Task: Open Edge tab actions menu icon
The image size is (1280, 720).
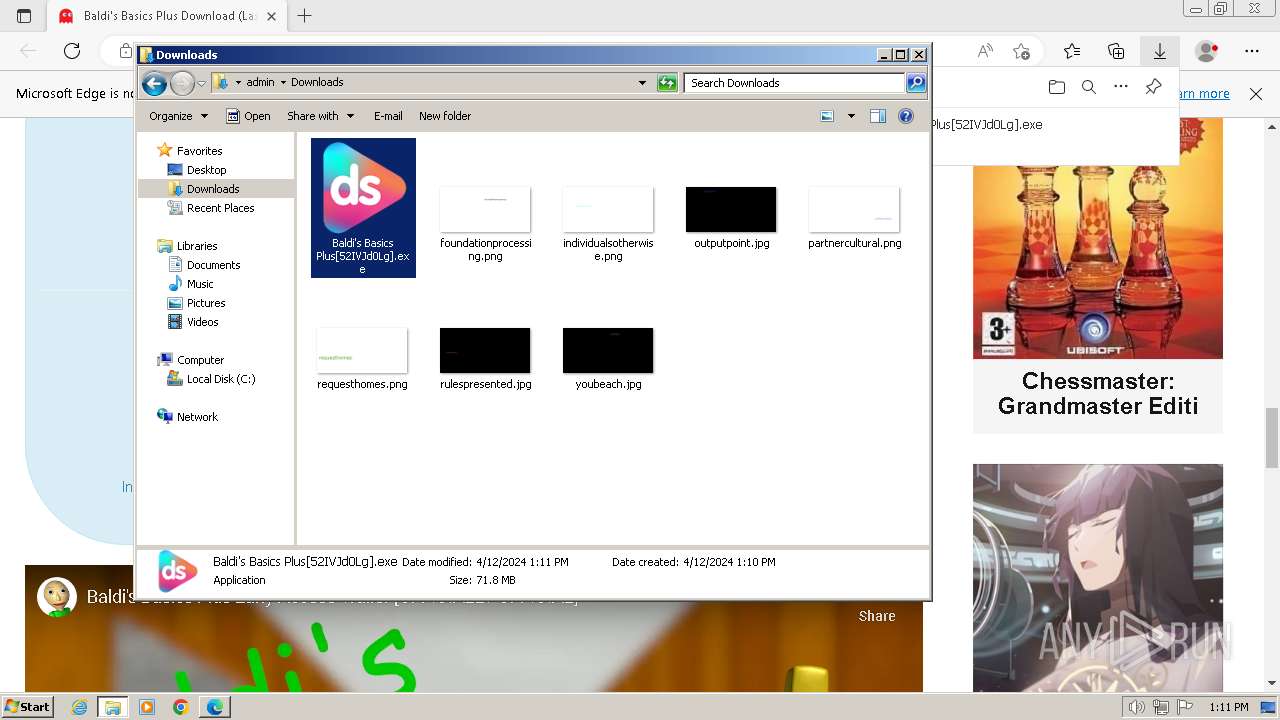Action: [x=24, y=16]
